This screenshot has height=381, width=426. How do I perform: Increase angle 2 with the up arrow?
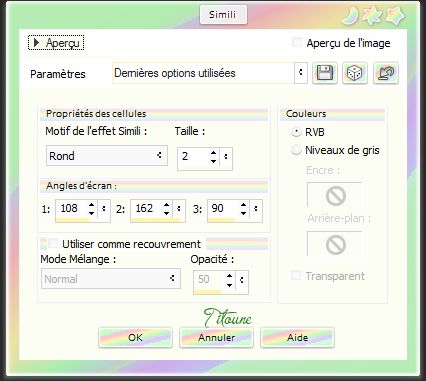tap(167, 205)
